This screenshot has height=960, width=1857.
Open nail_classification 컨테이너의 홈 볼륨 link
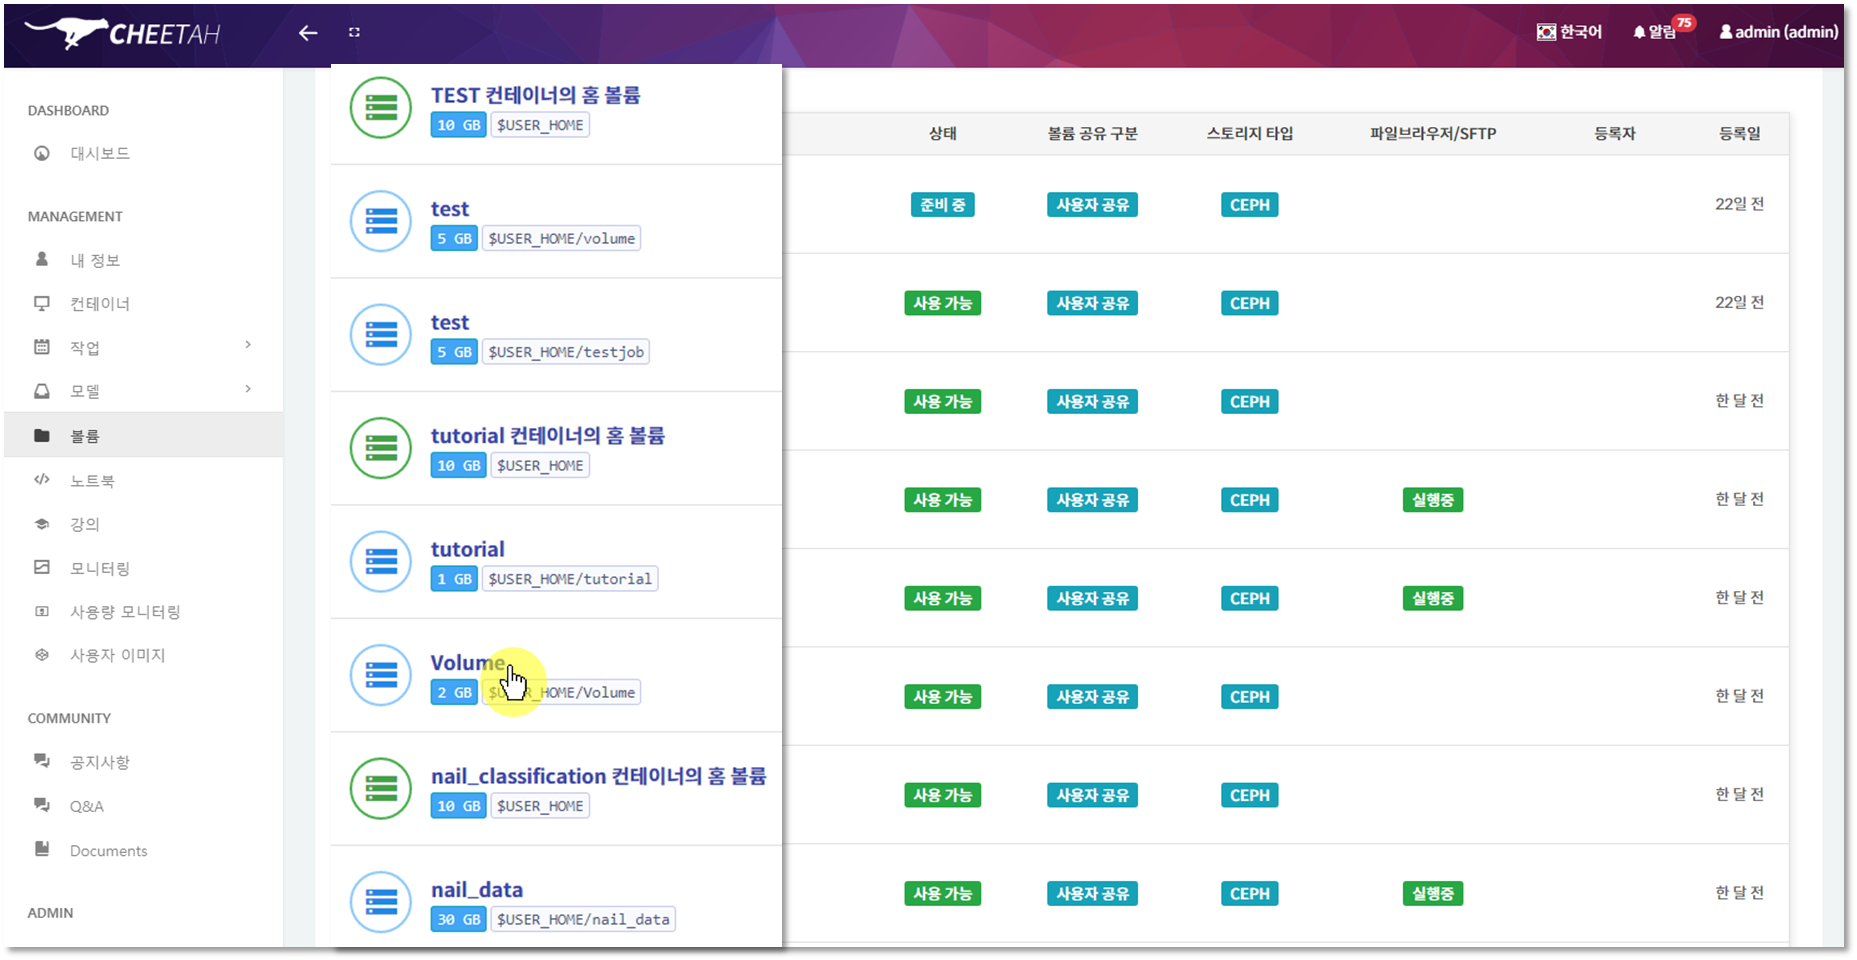click(599, 776)
